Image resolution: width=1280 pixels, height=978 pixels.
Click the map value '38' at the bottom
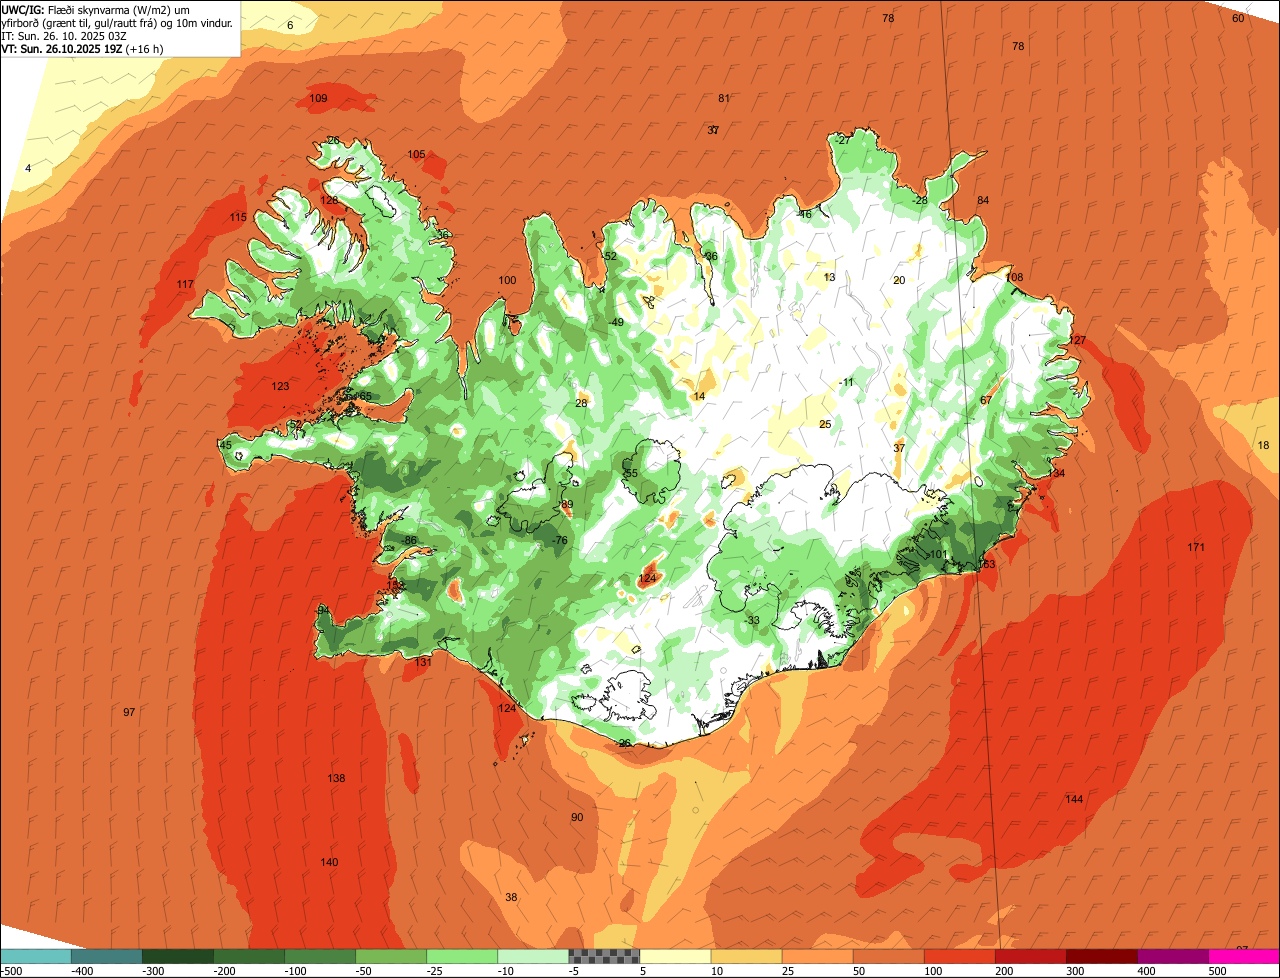[x=511, y=897]
